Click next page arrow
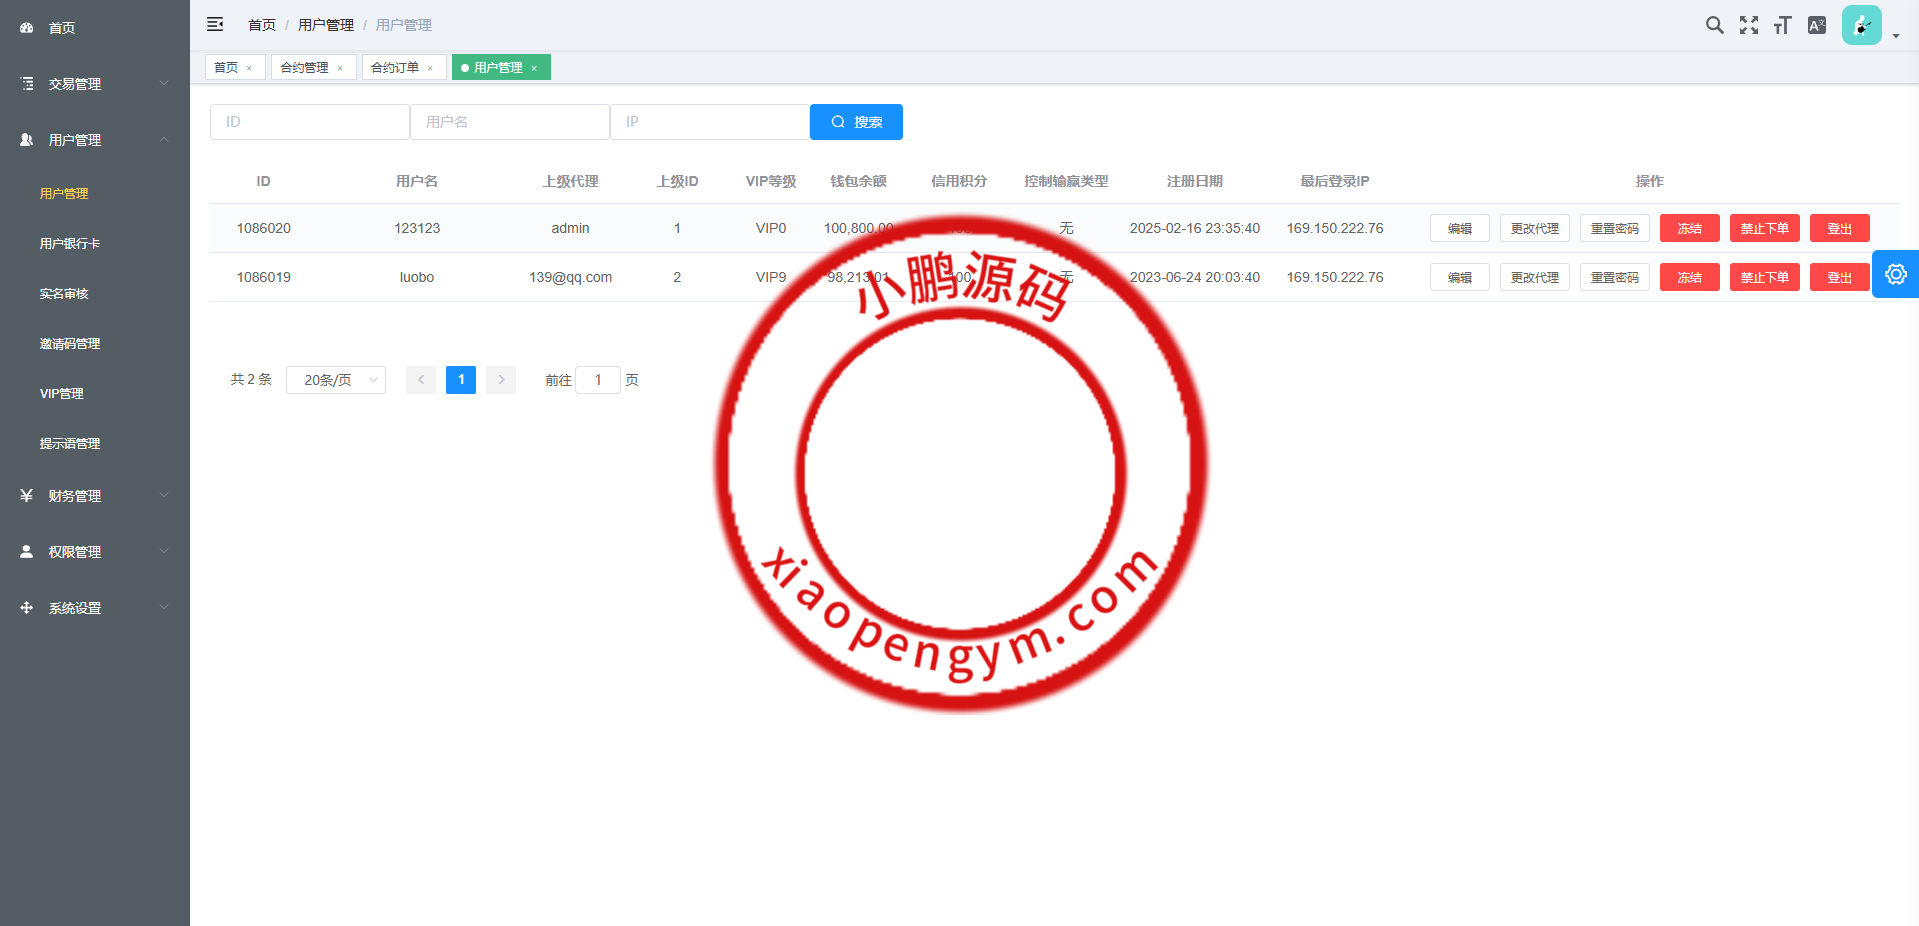 501,380
